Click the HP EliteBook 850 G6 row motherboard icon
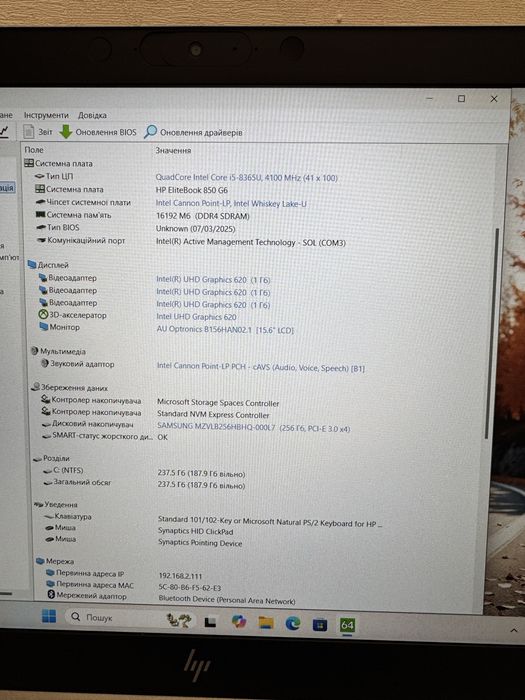 click(40, 189)
